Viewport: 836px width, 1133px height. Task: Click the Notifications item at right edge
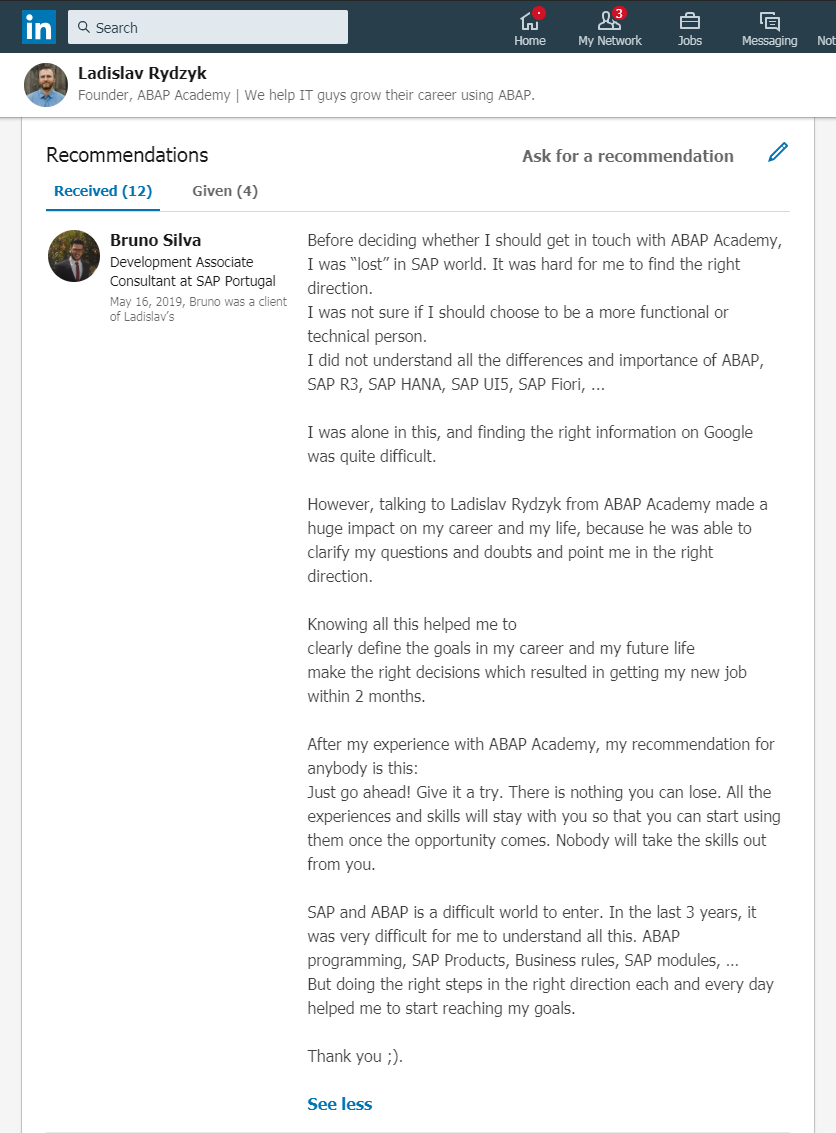[826, 27]
